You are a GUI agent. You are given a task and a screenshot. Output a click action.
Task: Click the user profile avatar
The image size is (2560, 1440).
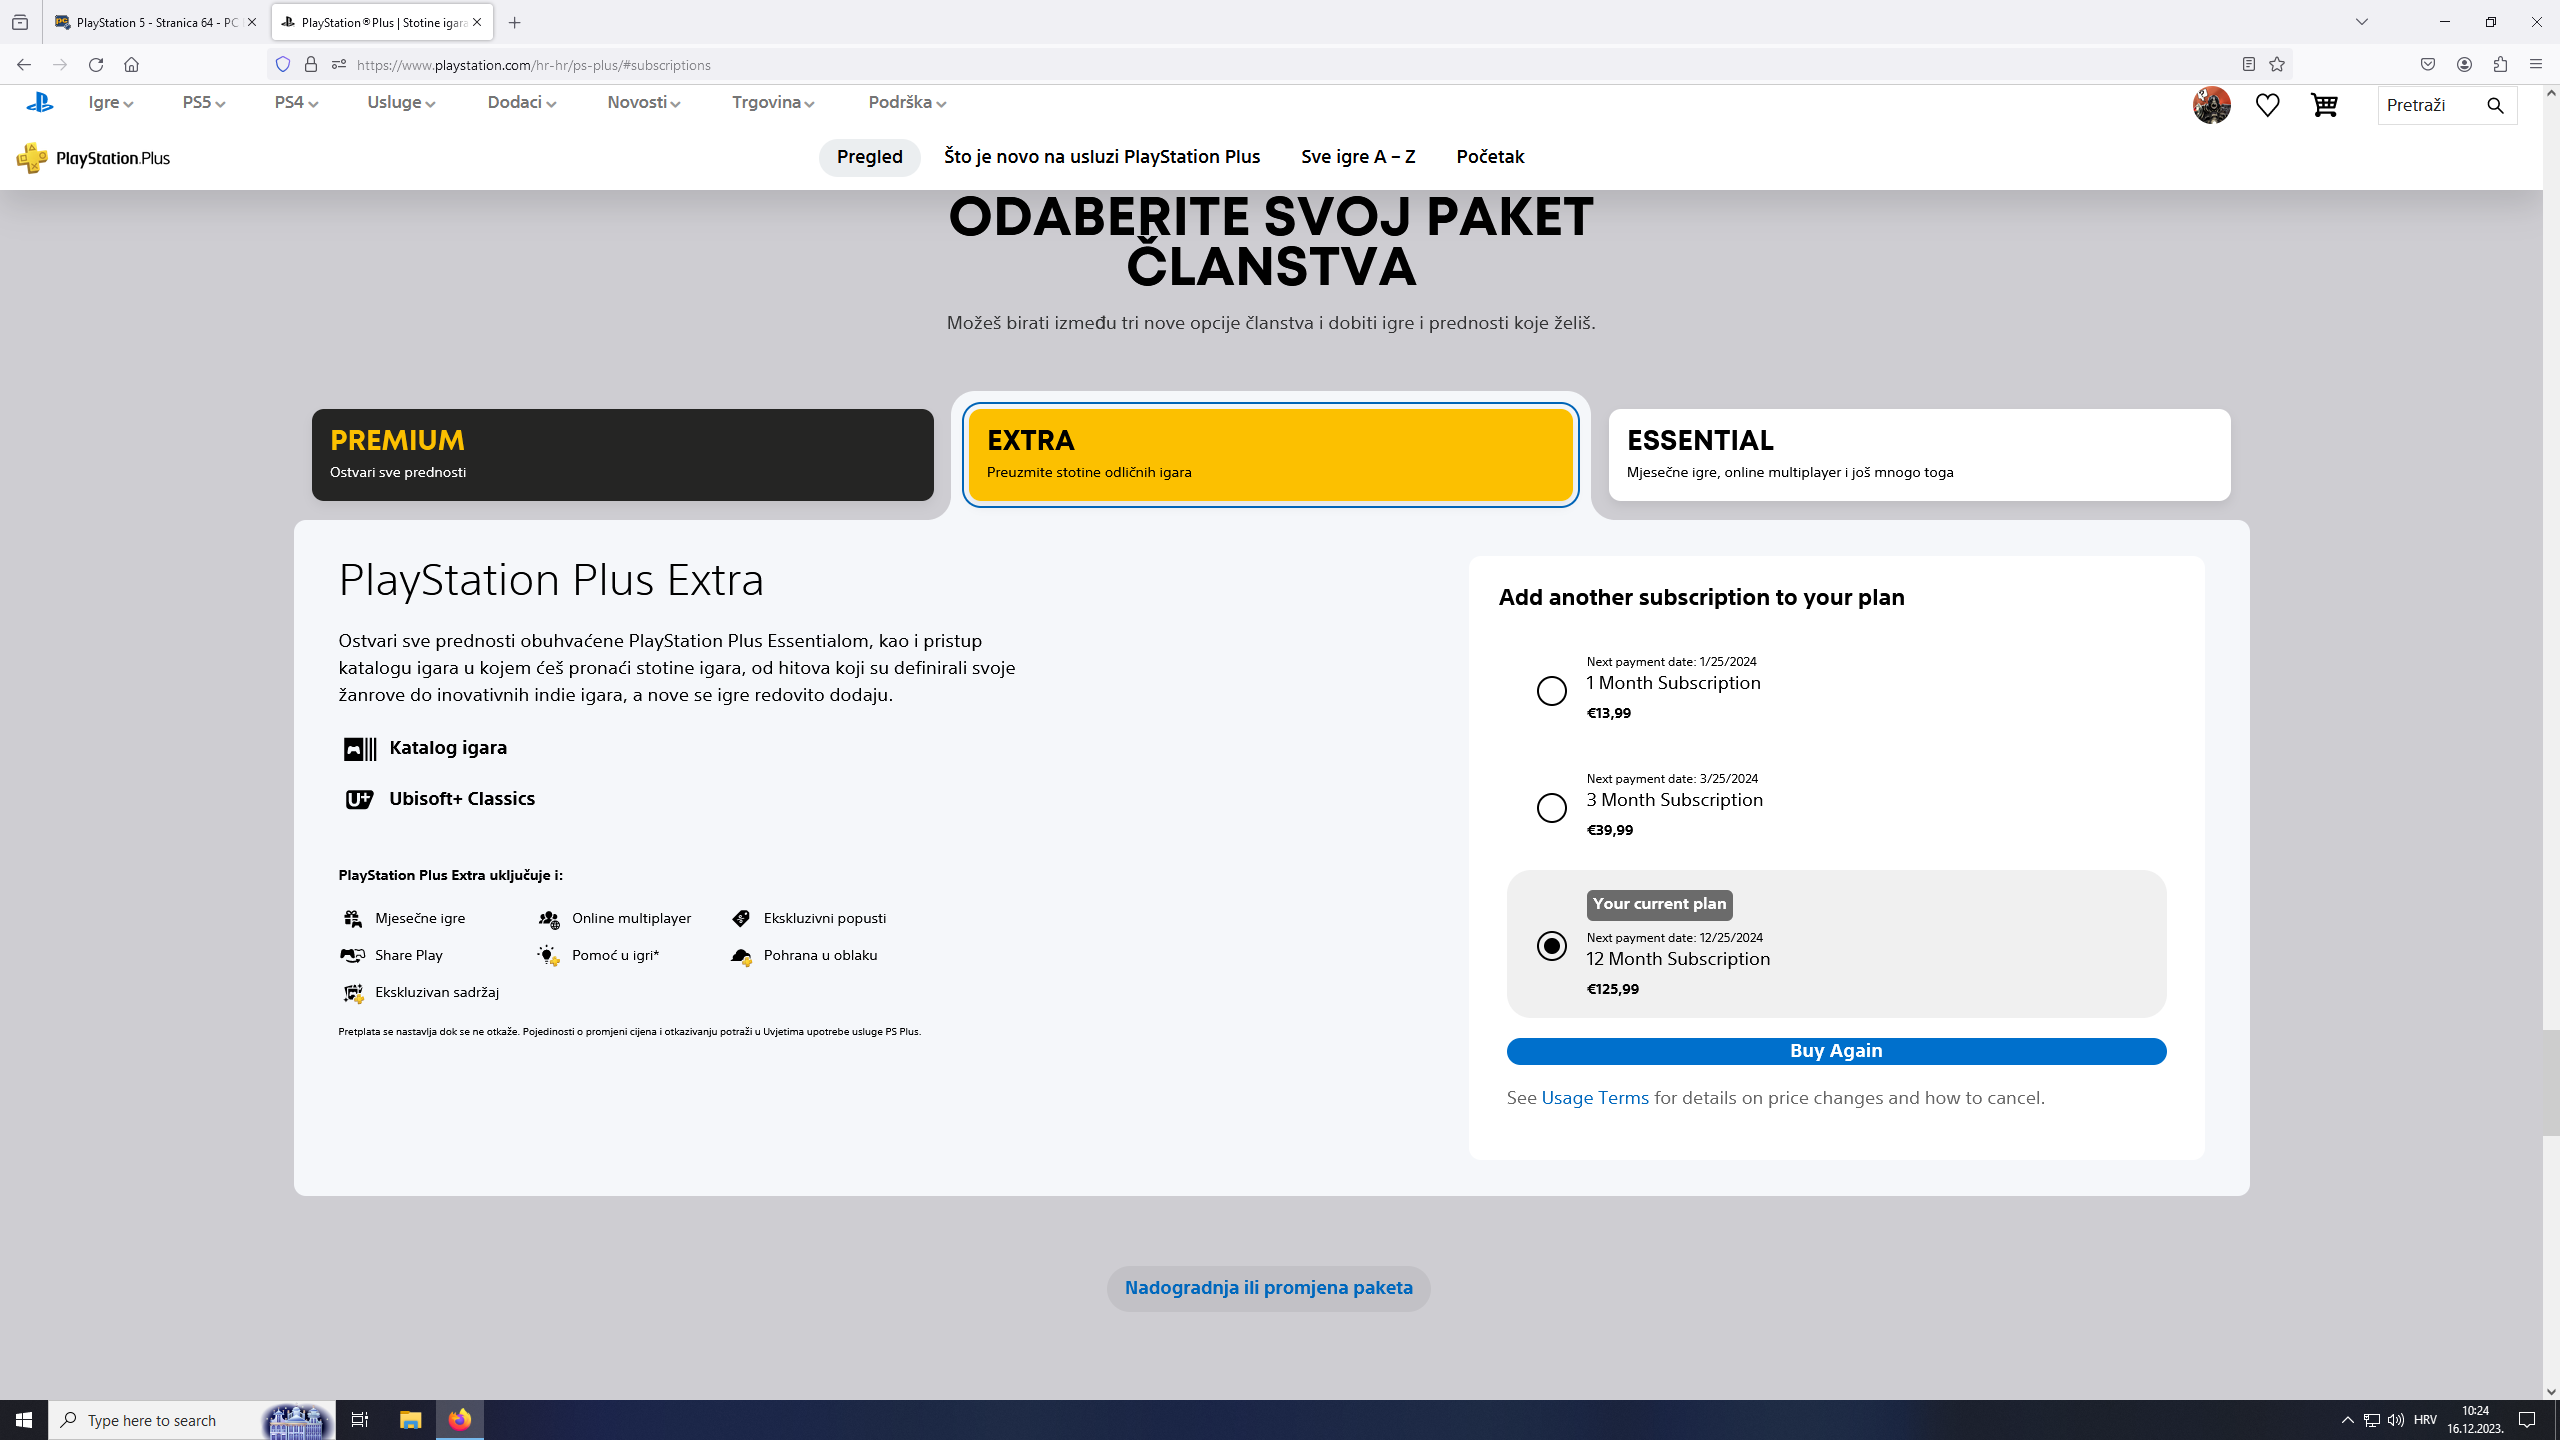2211,105
